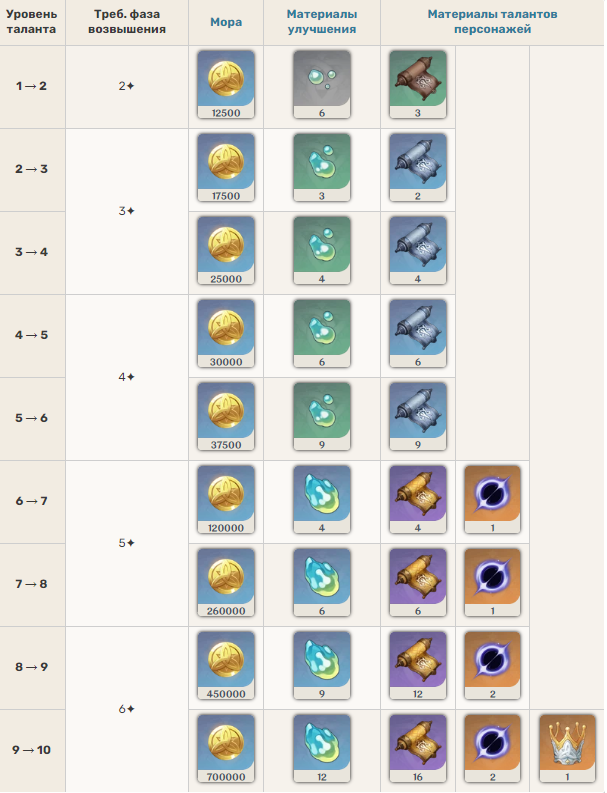Screen dimensions: 607x793
Task: Follow the Материалы талантов персонажей header link
Action: point(492,22)
